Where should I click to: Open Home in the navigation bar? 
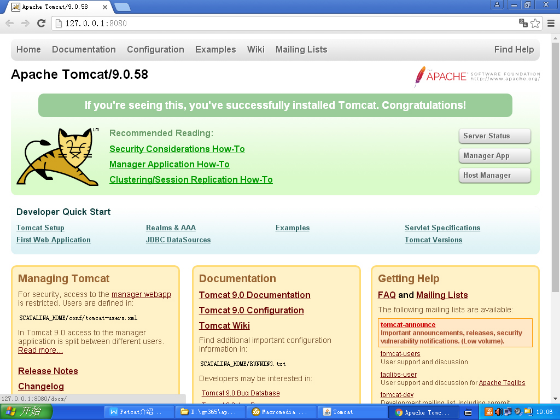point(29,49)
